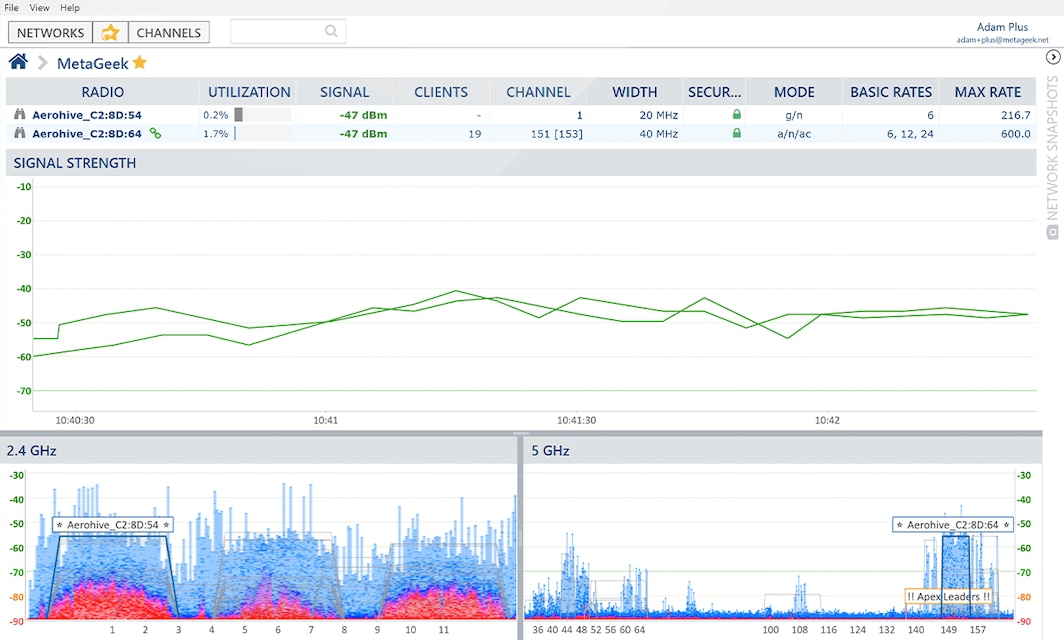Sort by RADIO column header
Viewport: 1064px width, 640px height.
pos(102,92)
